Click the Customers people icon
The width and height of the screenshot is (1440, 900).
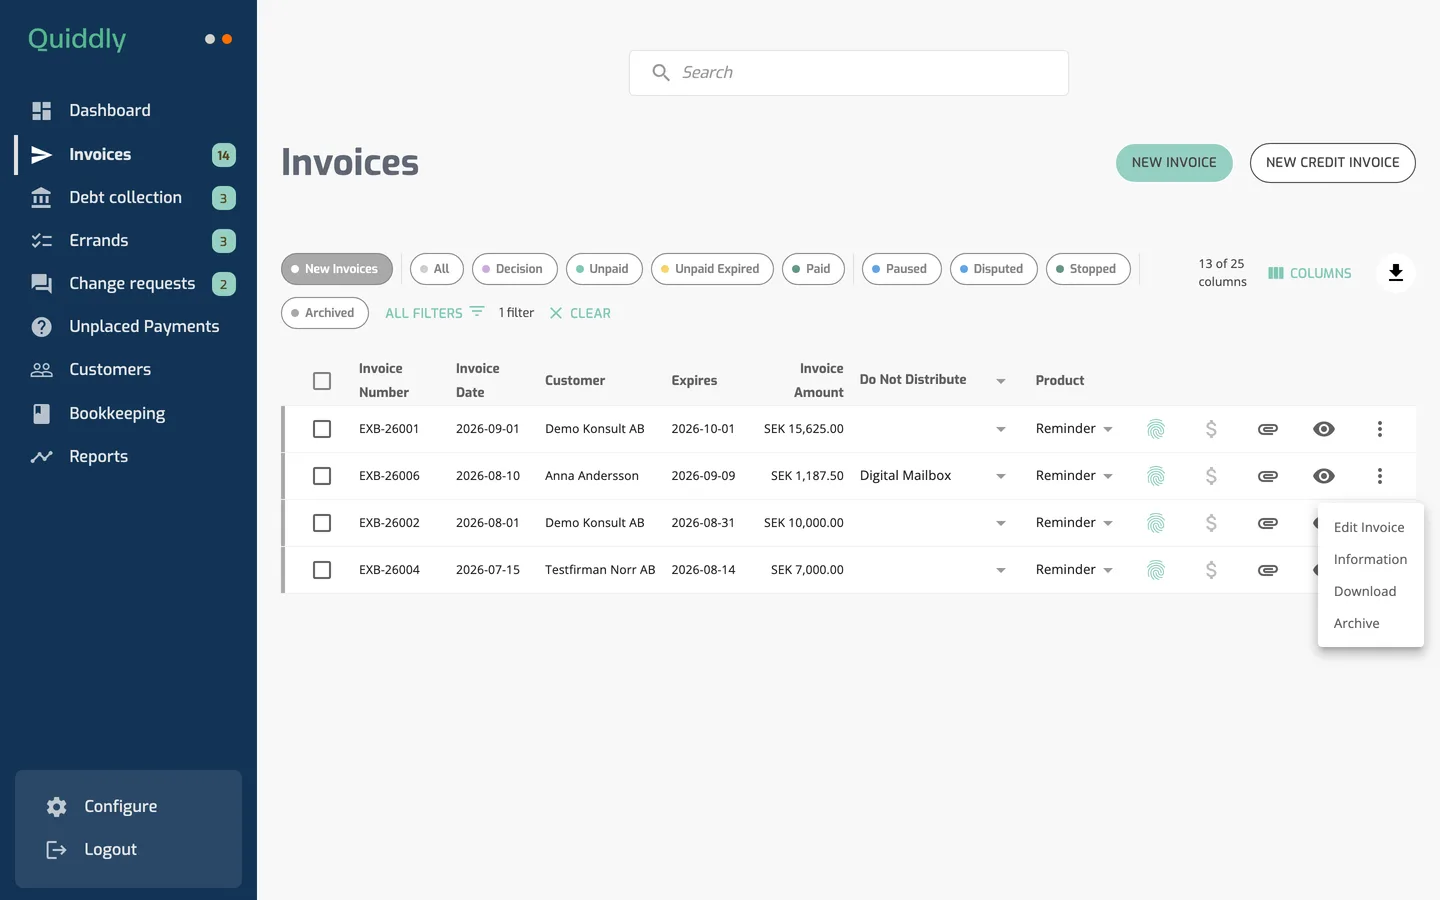click(x=41, y=370)
